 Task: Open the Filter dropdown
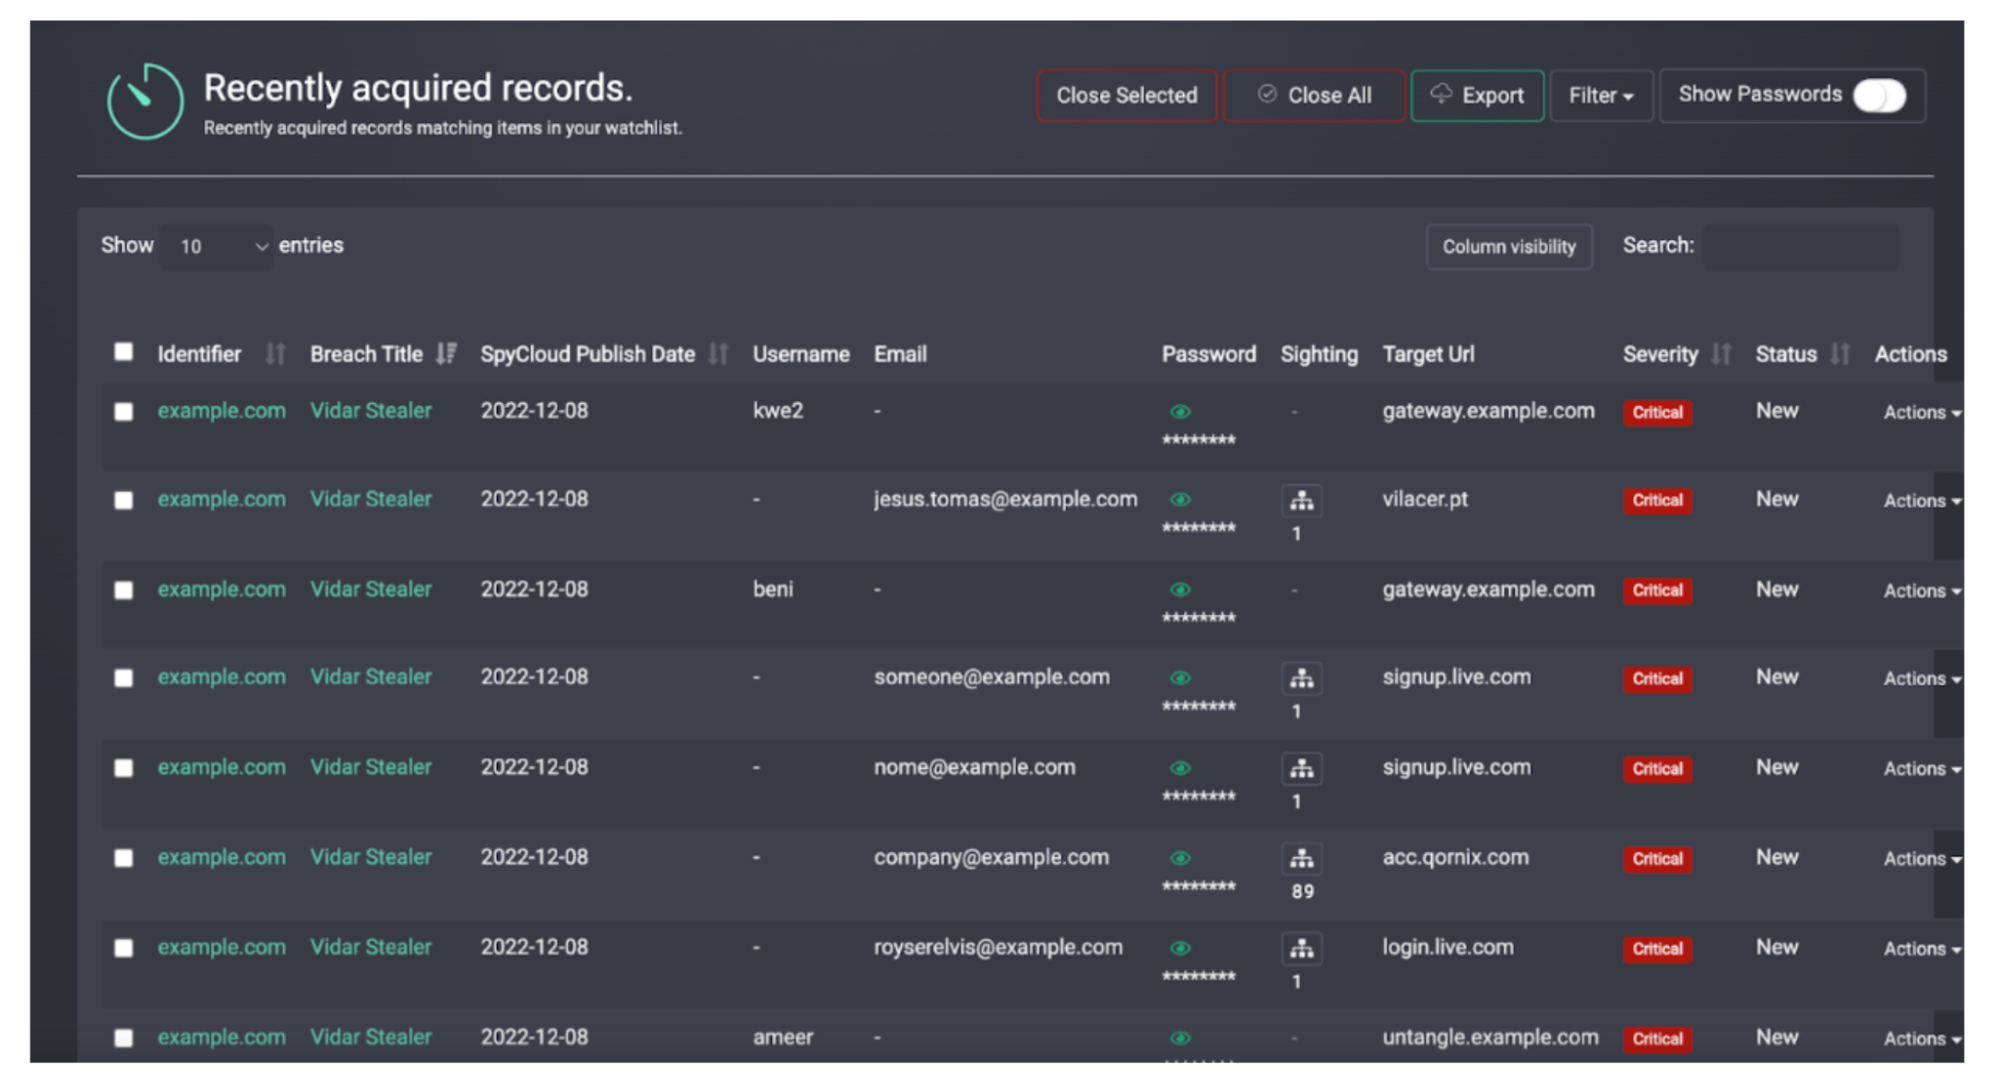coord(1600,96)
